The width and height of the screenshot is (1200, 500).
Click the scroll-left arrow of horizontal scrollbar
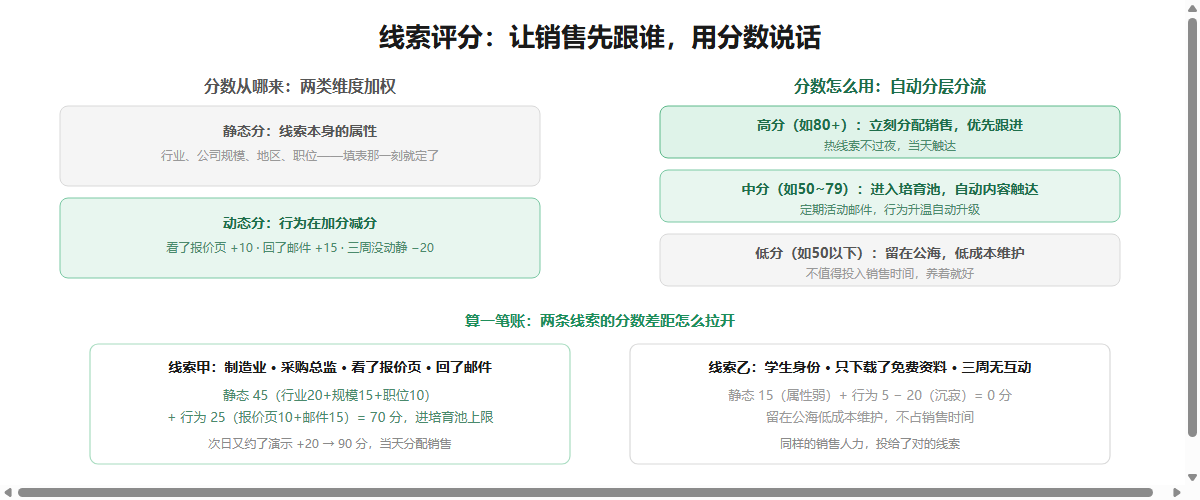(x=8, y=492)
